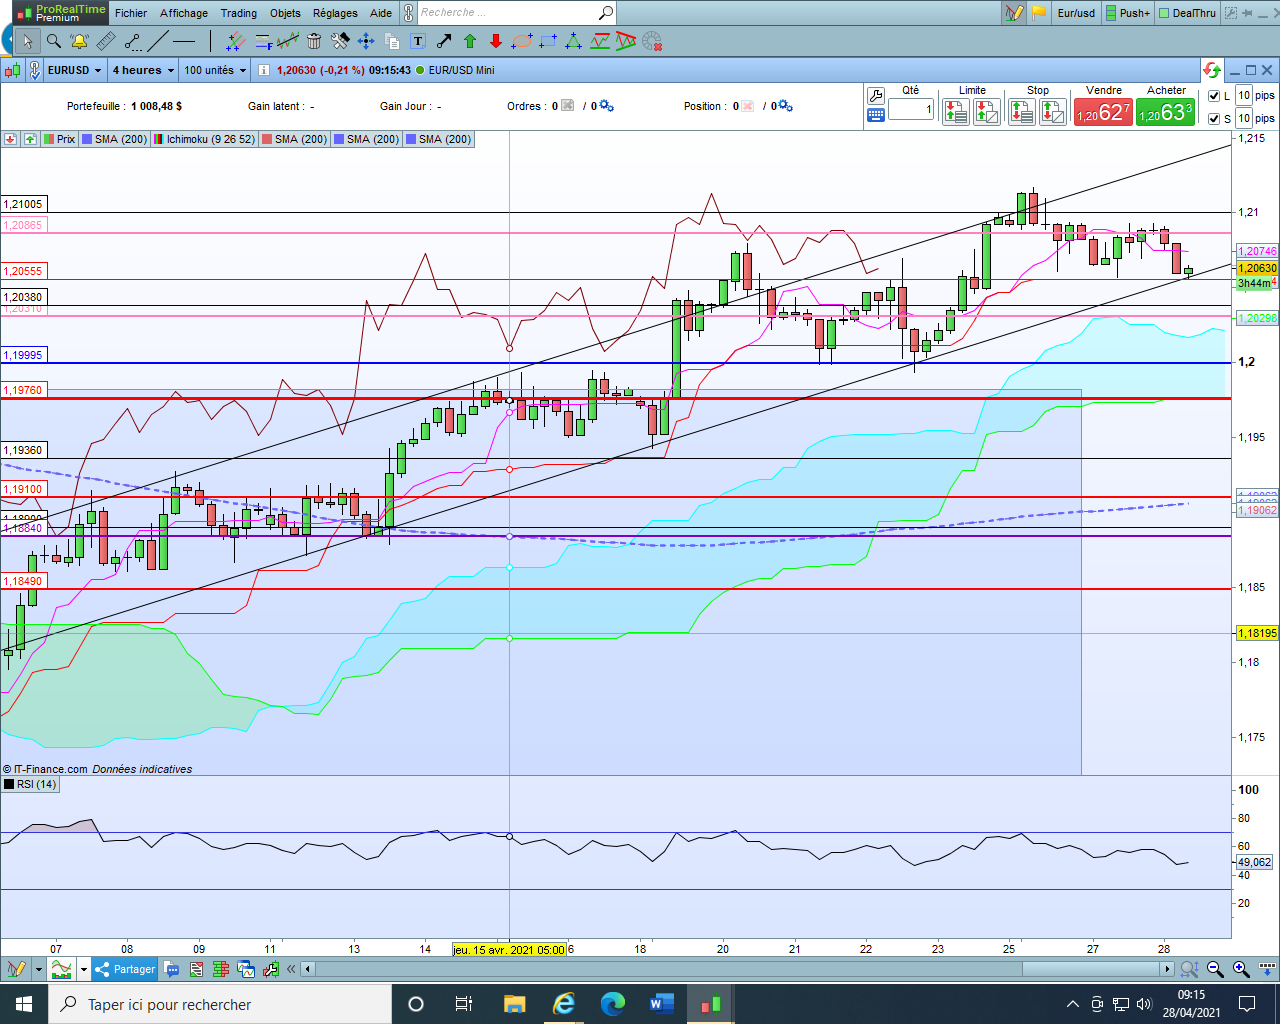
Task: Select the magnifying glass zoom tool
Action: [x=54, y=41]
